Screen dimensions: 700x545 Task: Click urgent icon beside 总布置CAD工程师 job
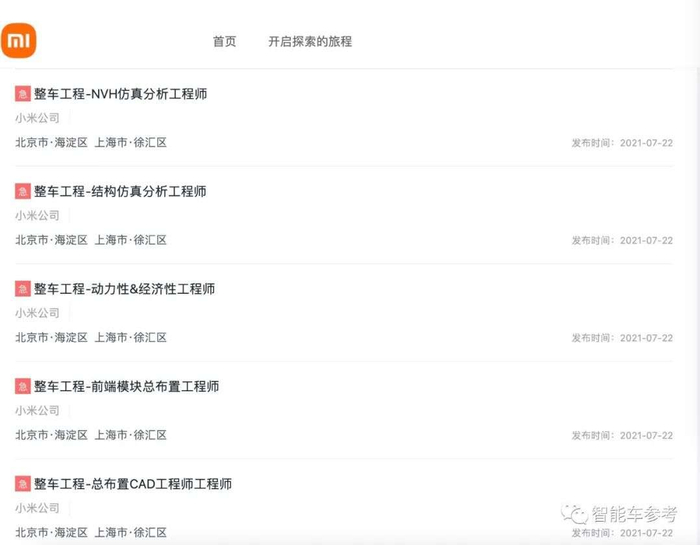(x=22, y=484)
